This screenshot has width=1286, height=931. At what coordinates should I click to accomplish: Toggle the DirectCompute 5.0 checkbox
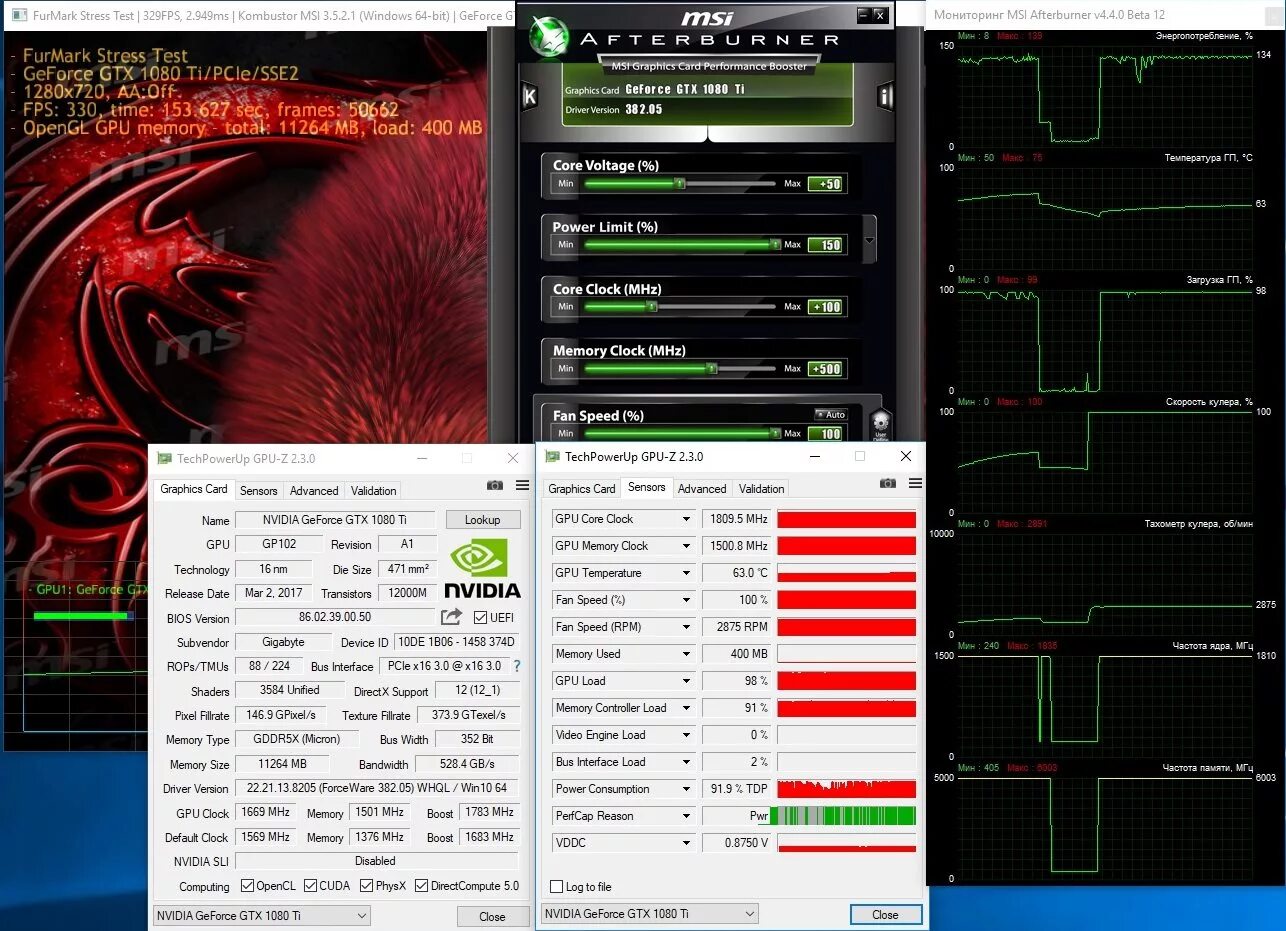[x=421, y=886]
